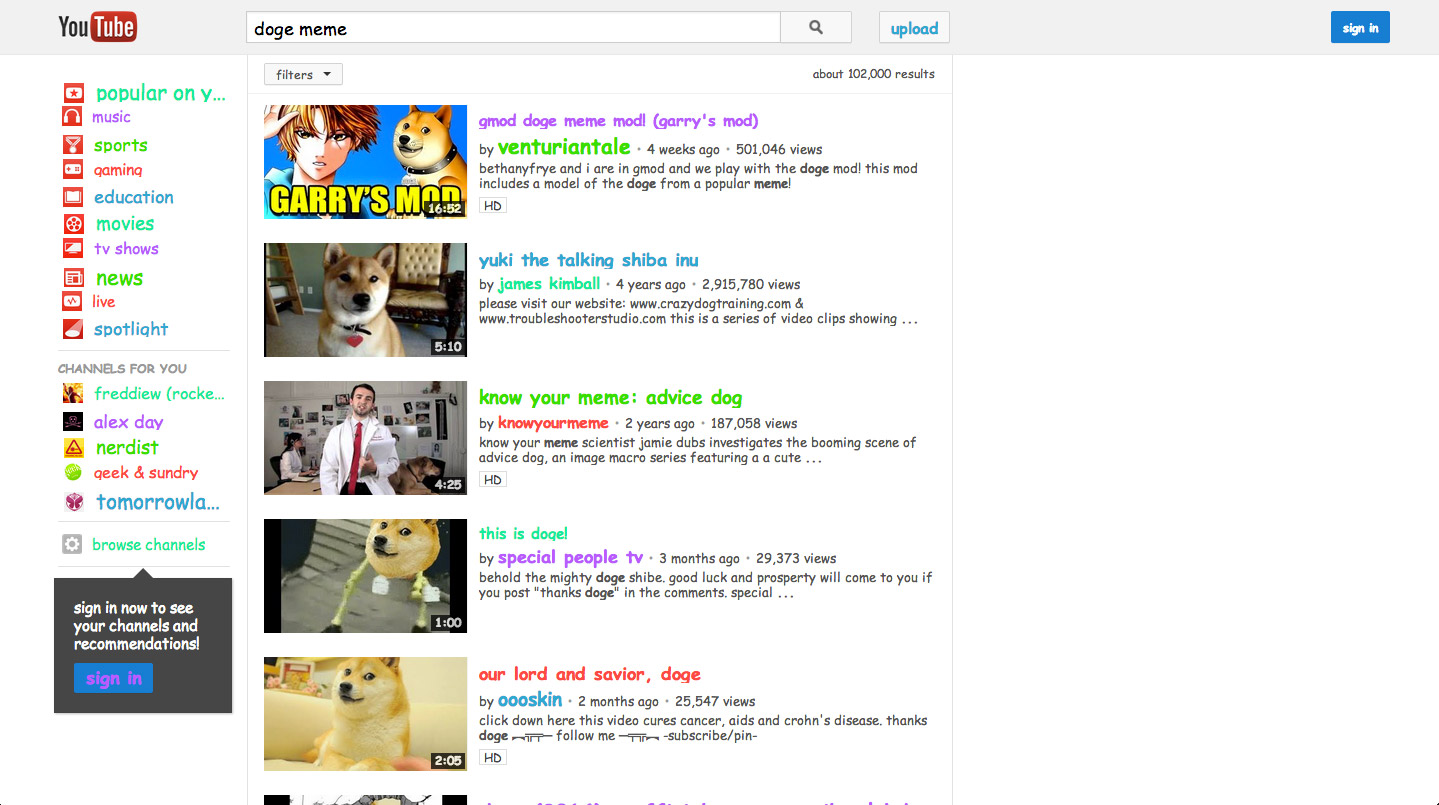
Task: Open the know your meme advice dog thumbnail
Action: click(x=365, y=438)
